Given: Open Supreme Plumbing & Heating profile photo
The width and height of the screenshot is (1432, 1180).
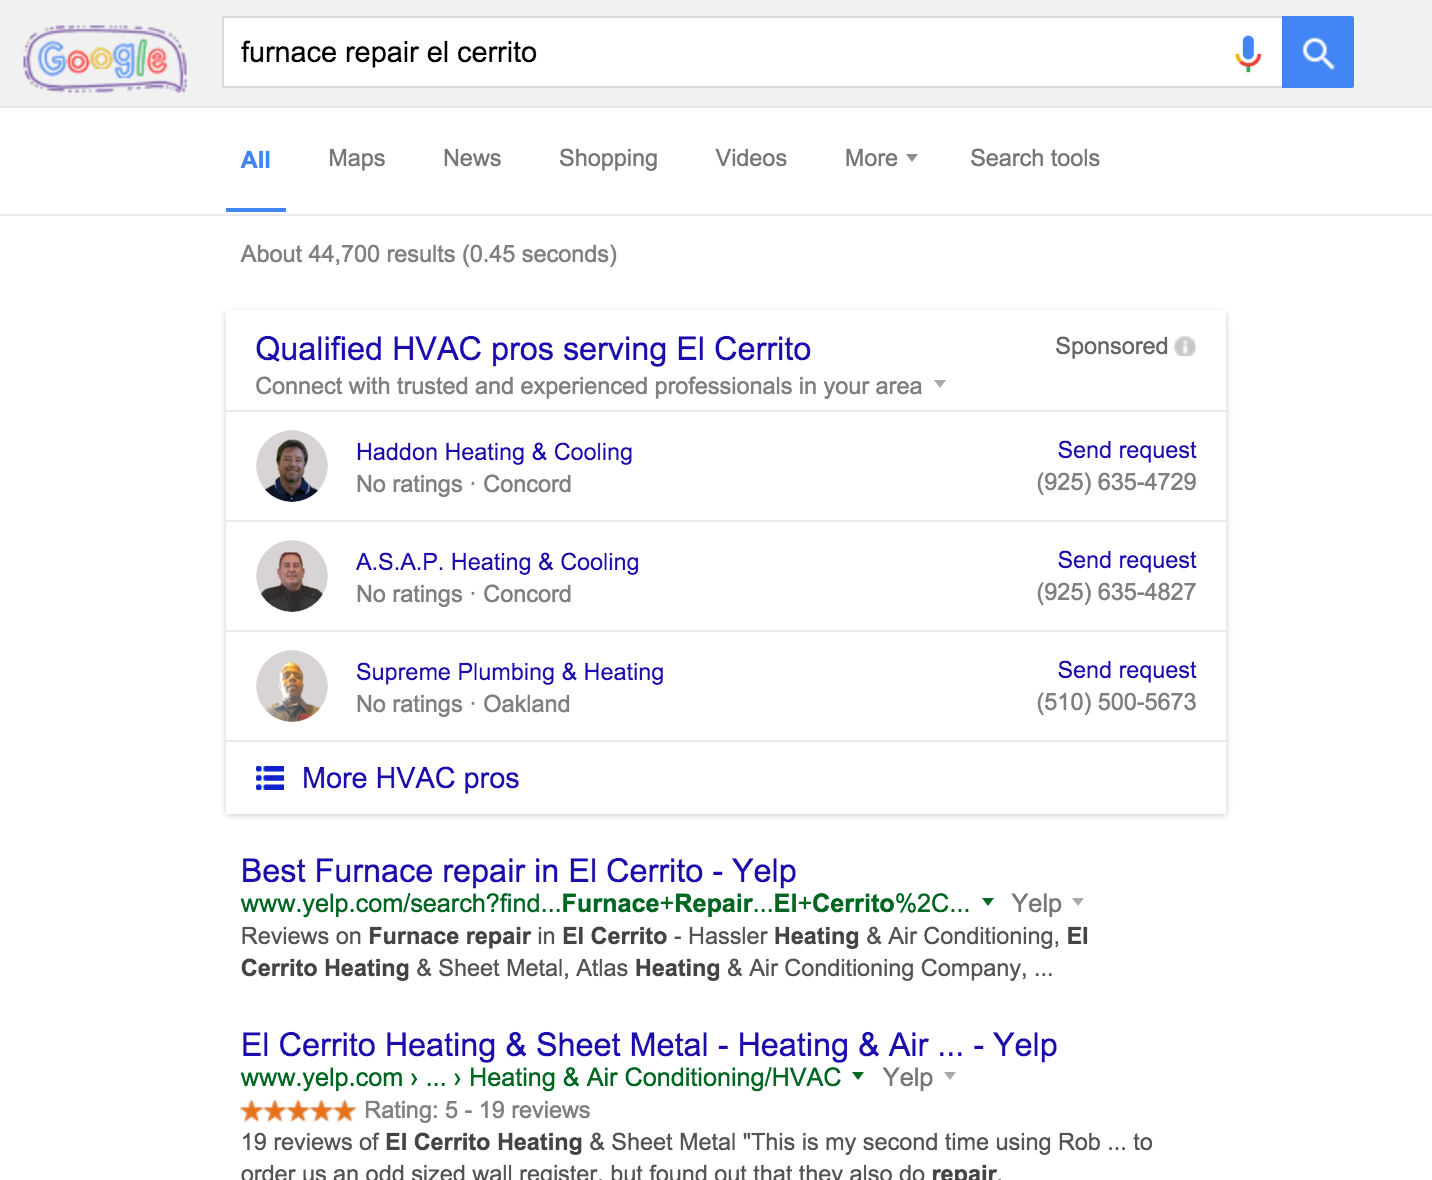Looking at the screenshot, I should 292,686.
